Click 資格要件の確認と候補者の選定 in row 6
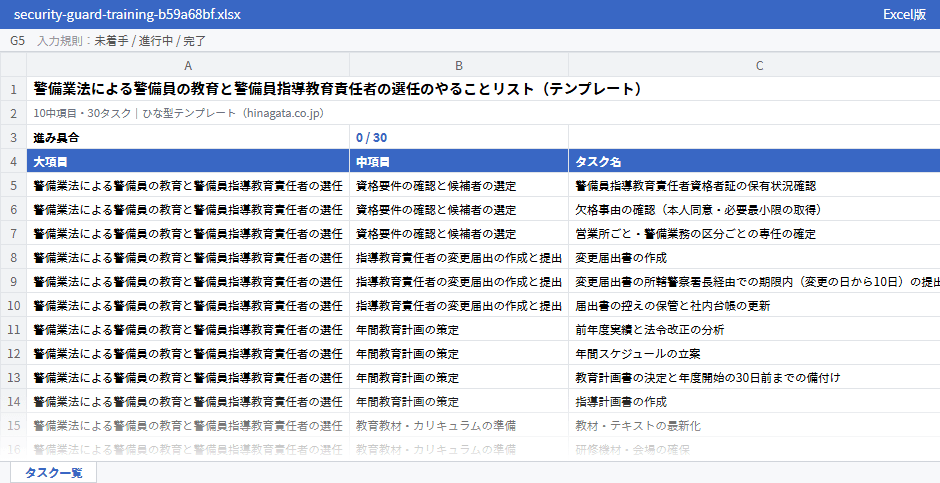This screenshot has height=483, width=940. pos(459,209)
